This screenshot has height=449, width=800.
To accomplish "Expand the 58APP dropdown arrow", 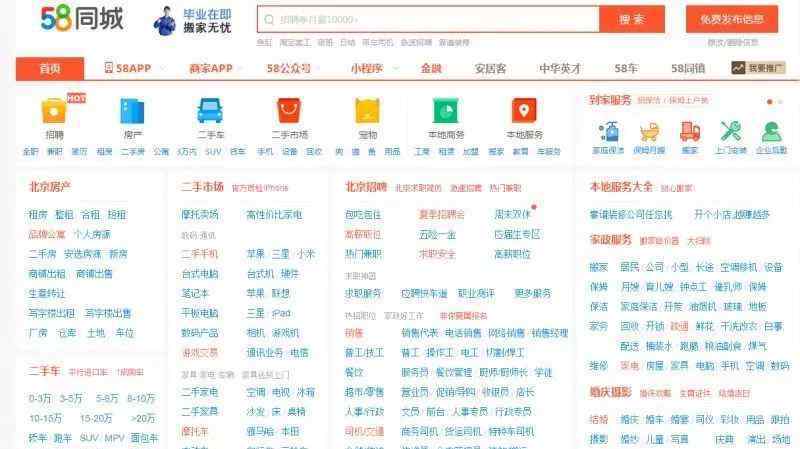I will (x=163, y=68).
